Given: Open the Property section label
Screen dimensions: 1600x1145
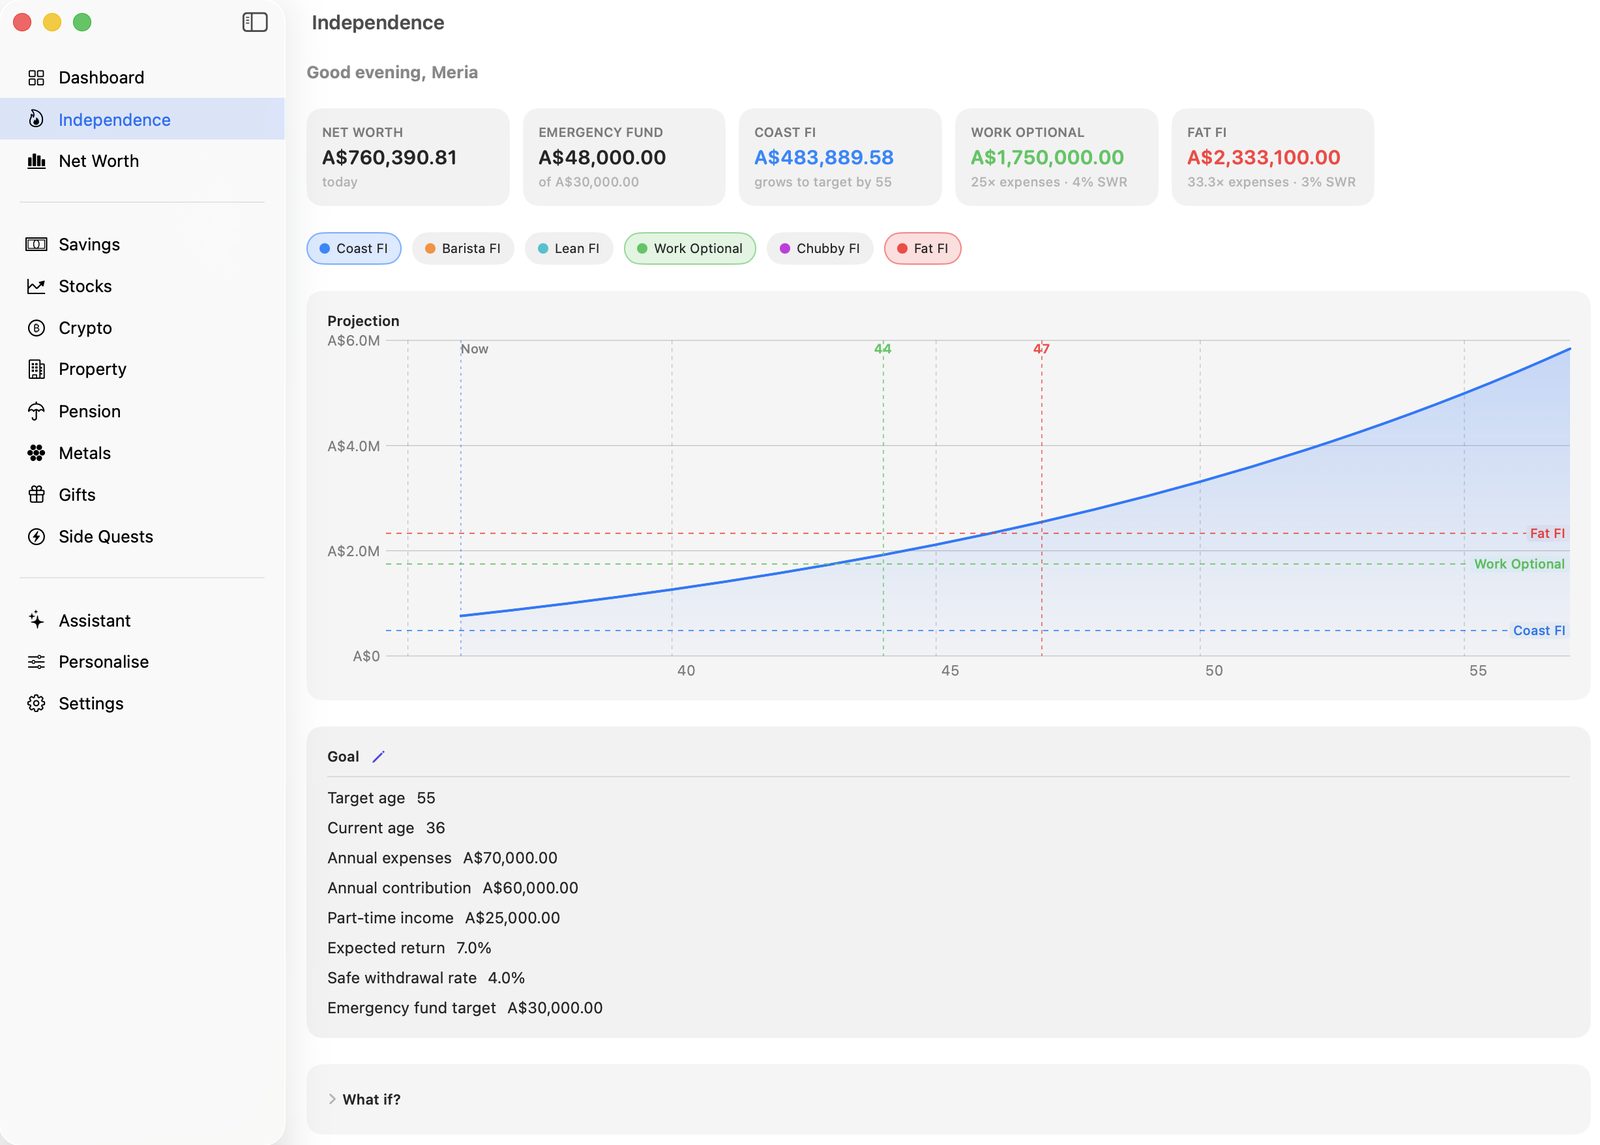Looking at the screenshot, I should (92, 369).
